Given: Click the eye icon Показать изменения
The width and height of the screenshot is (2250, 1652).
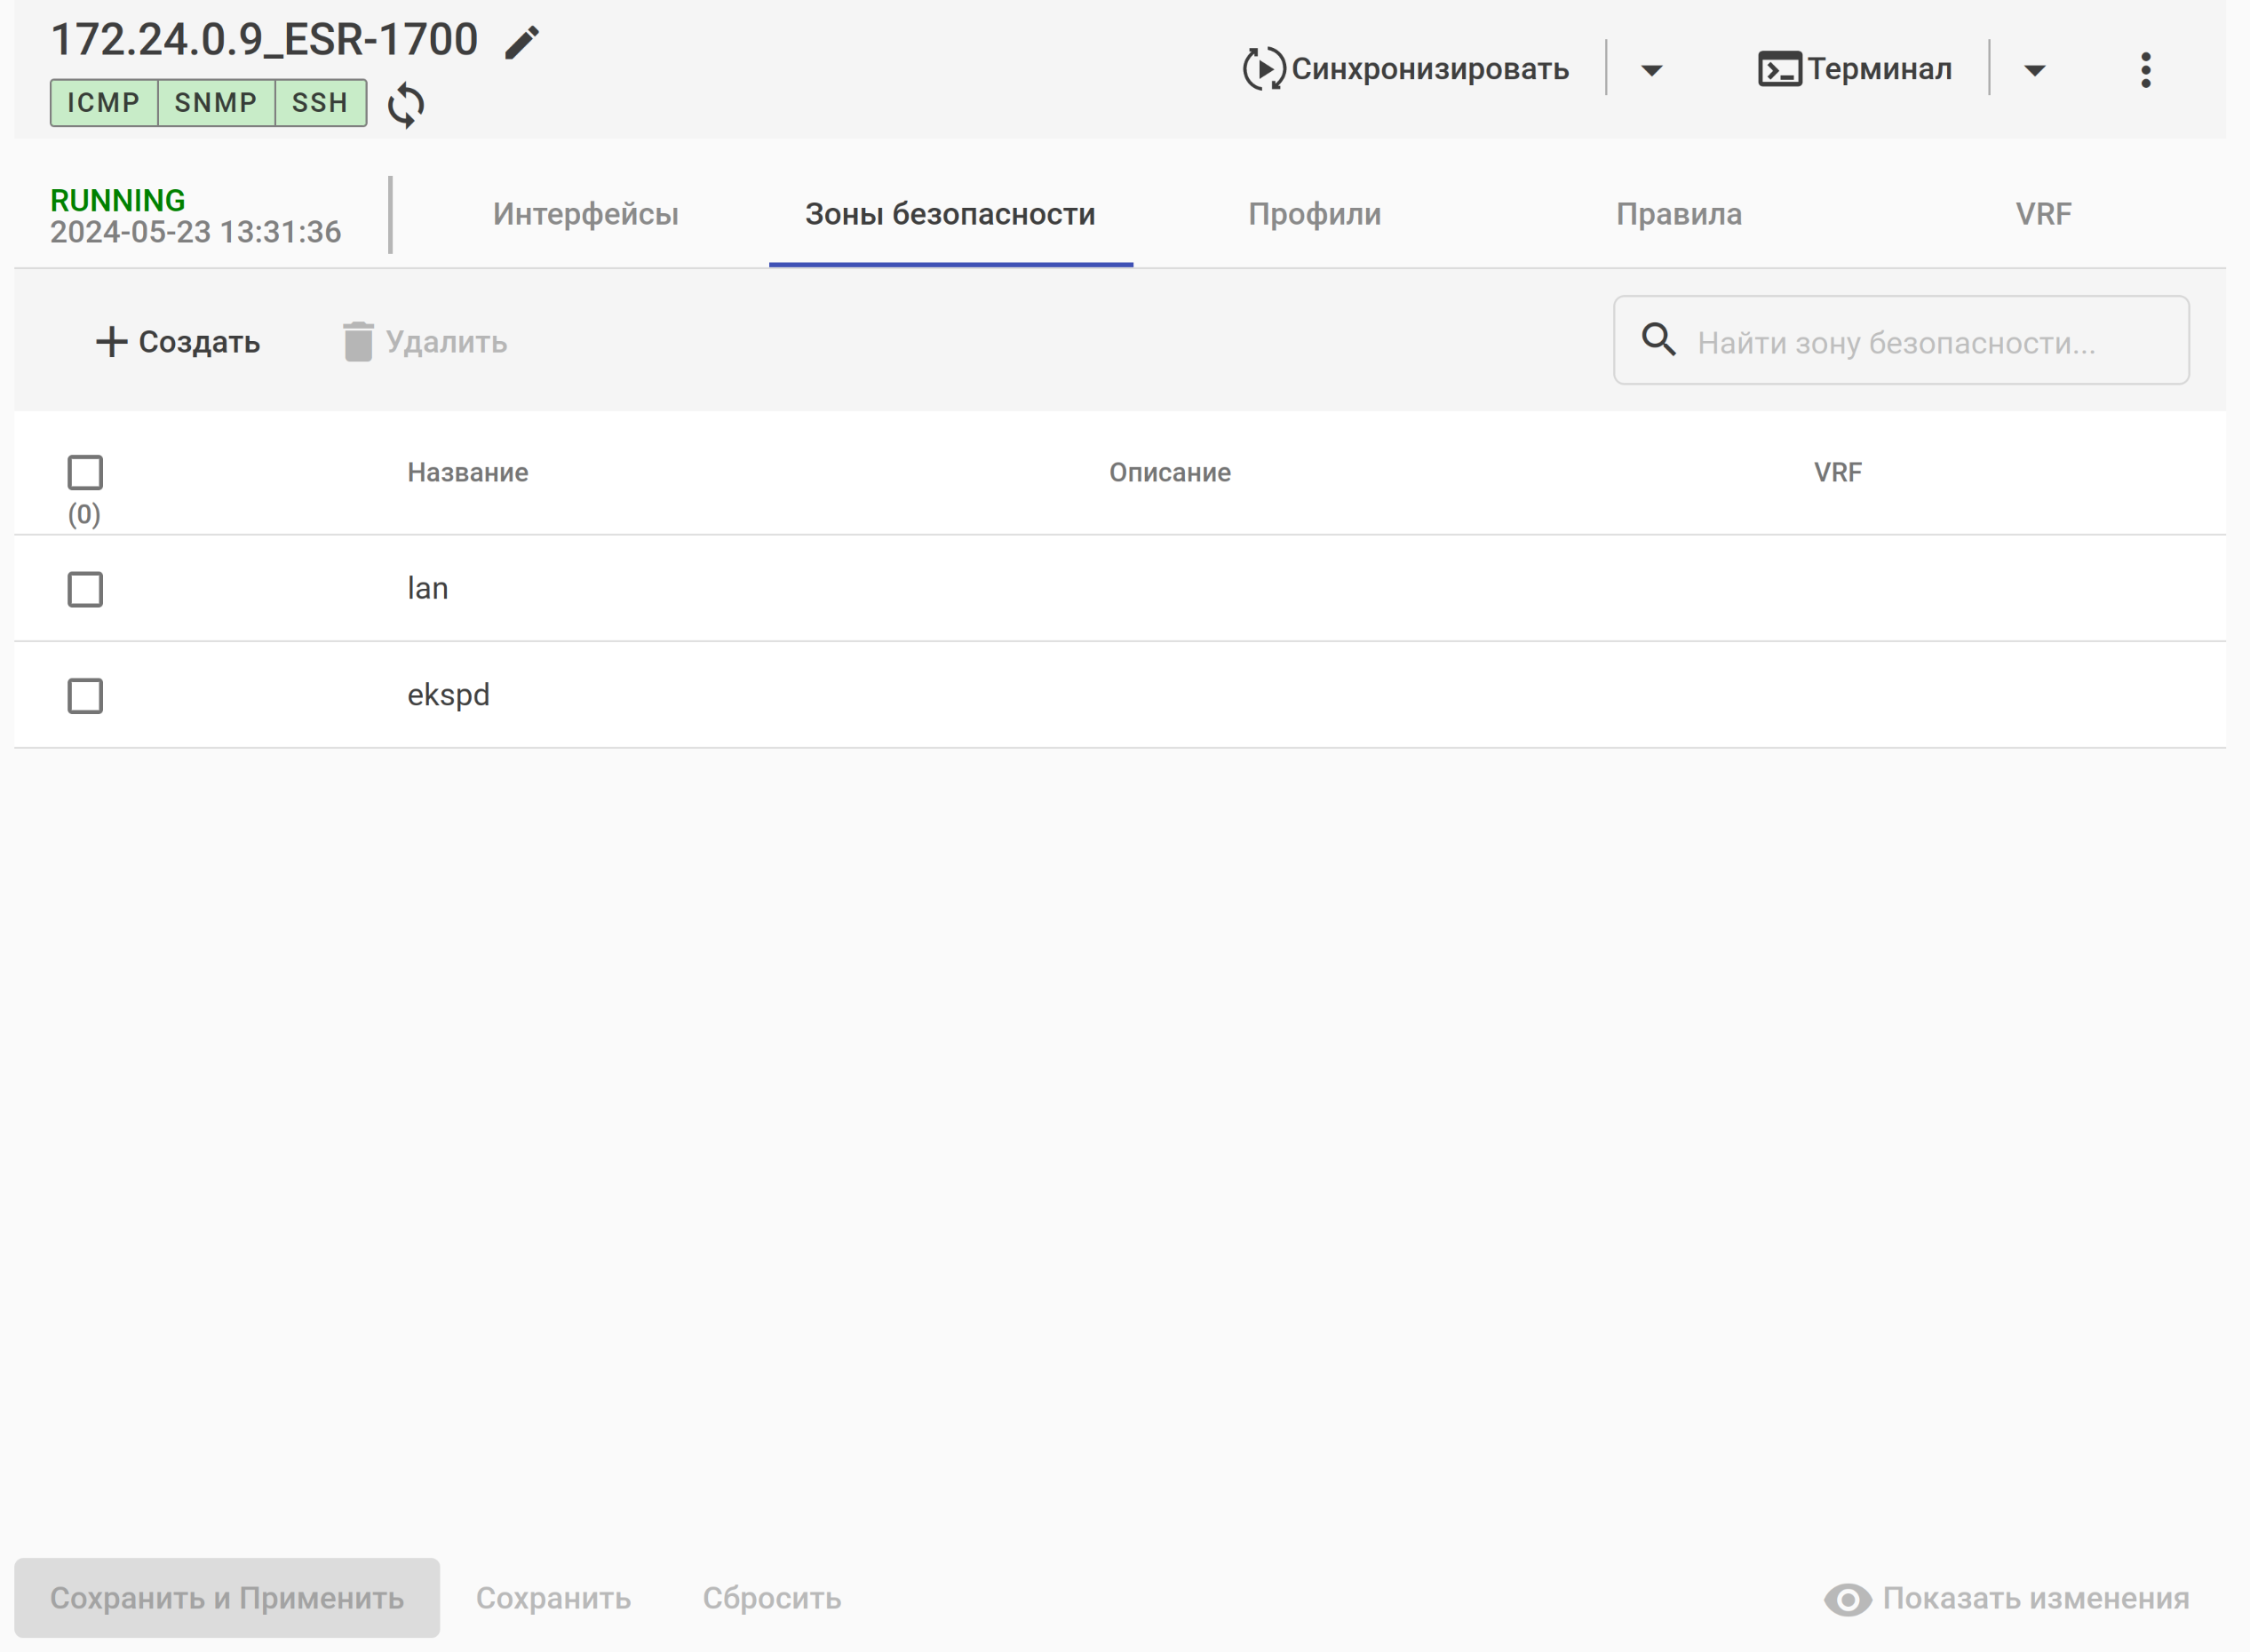Looking at the screenshot, I should (1847, 1599).
